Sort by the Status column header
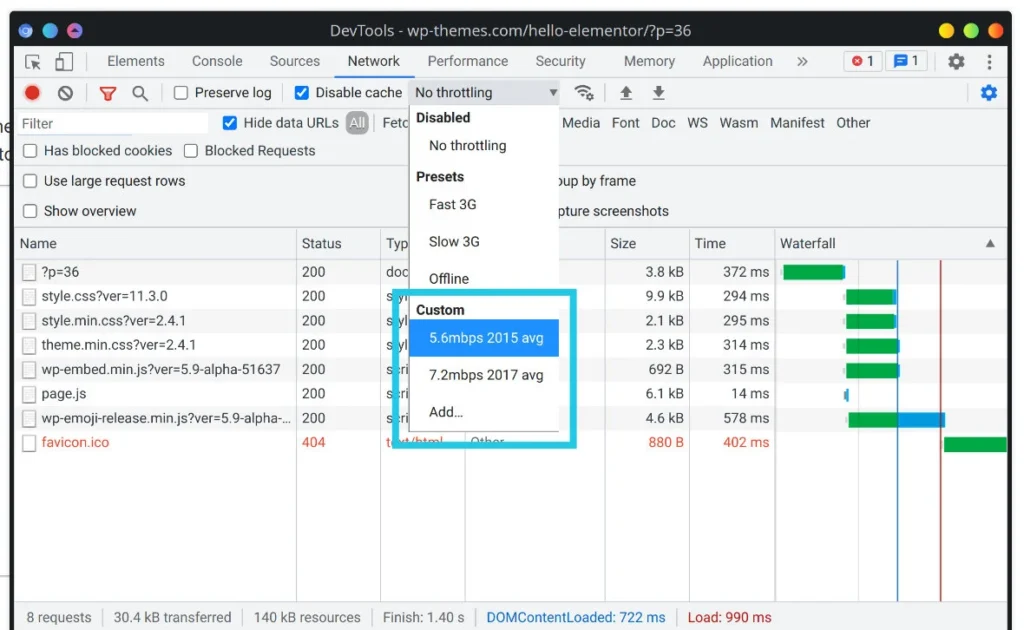This screenshot has height=630, width=1024. [338, 244]
